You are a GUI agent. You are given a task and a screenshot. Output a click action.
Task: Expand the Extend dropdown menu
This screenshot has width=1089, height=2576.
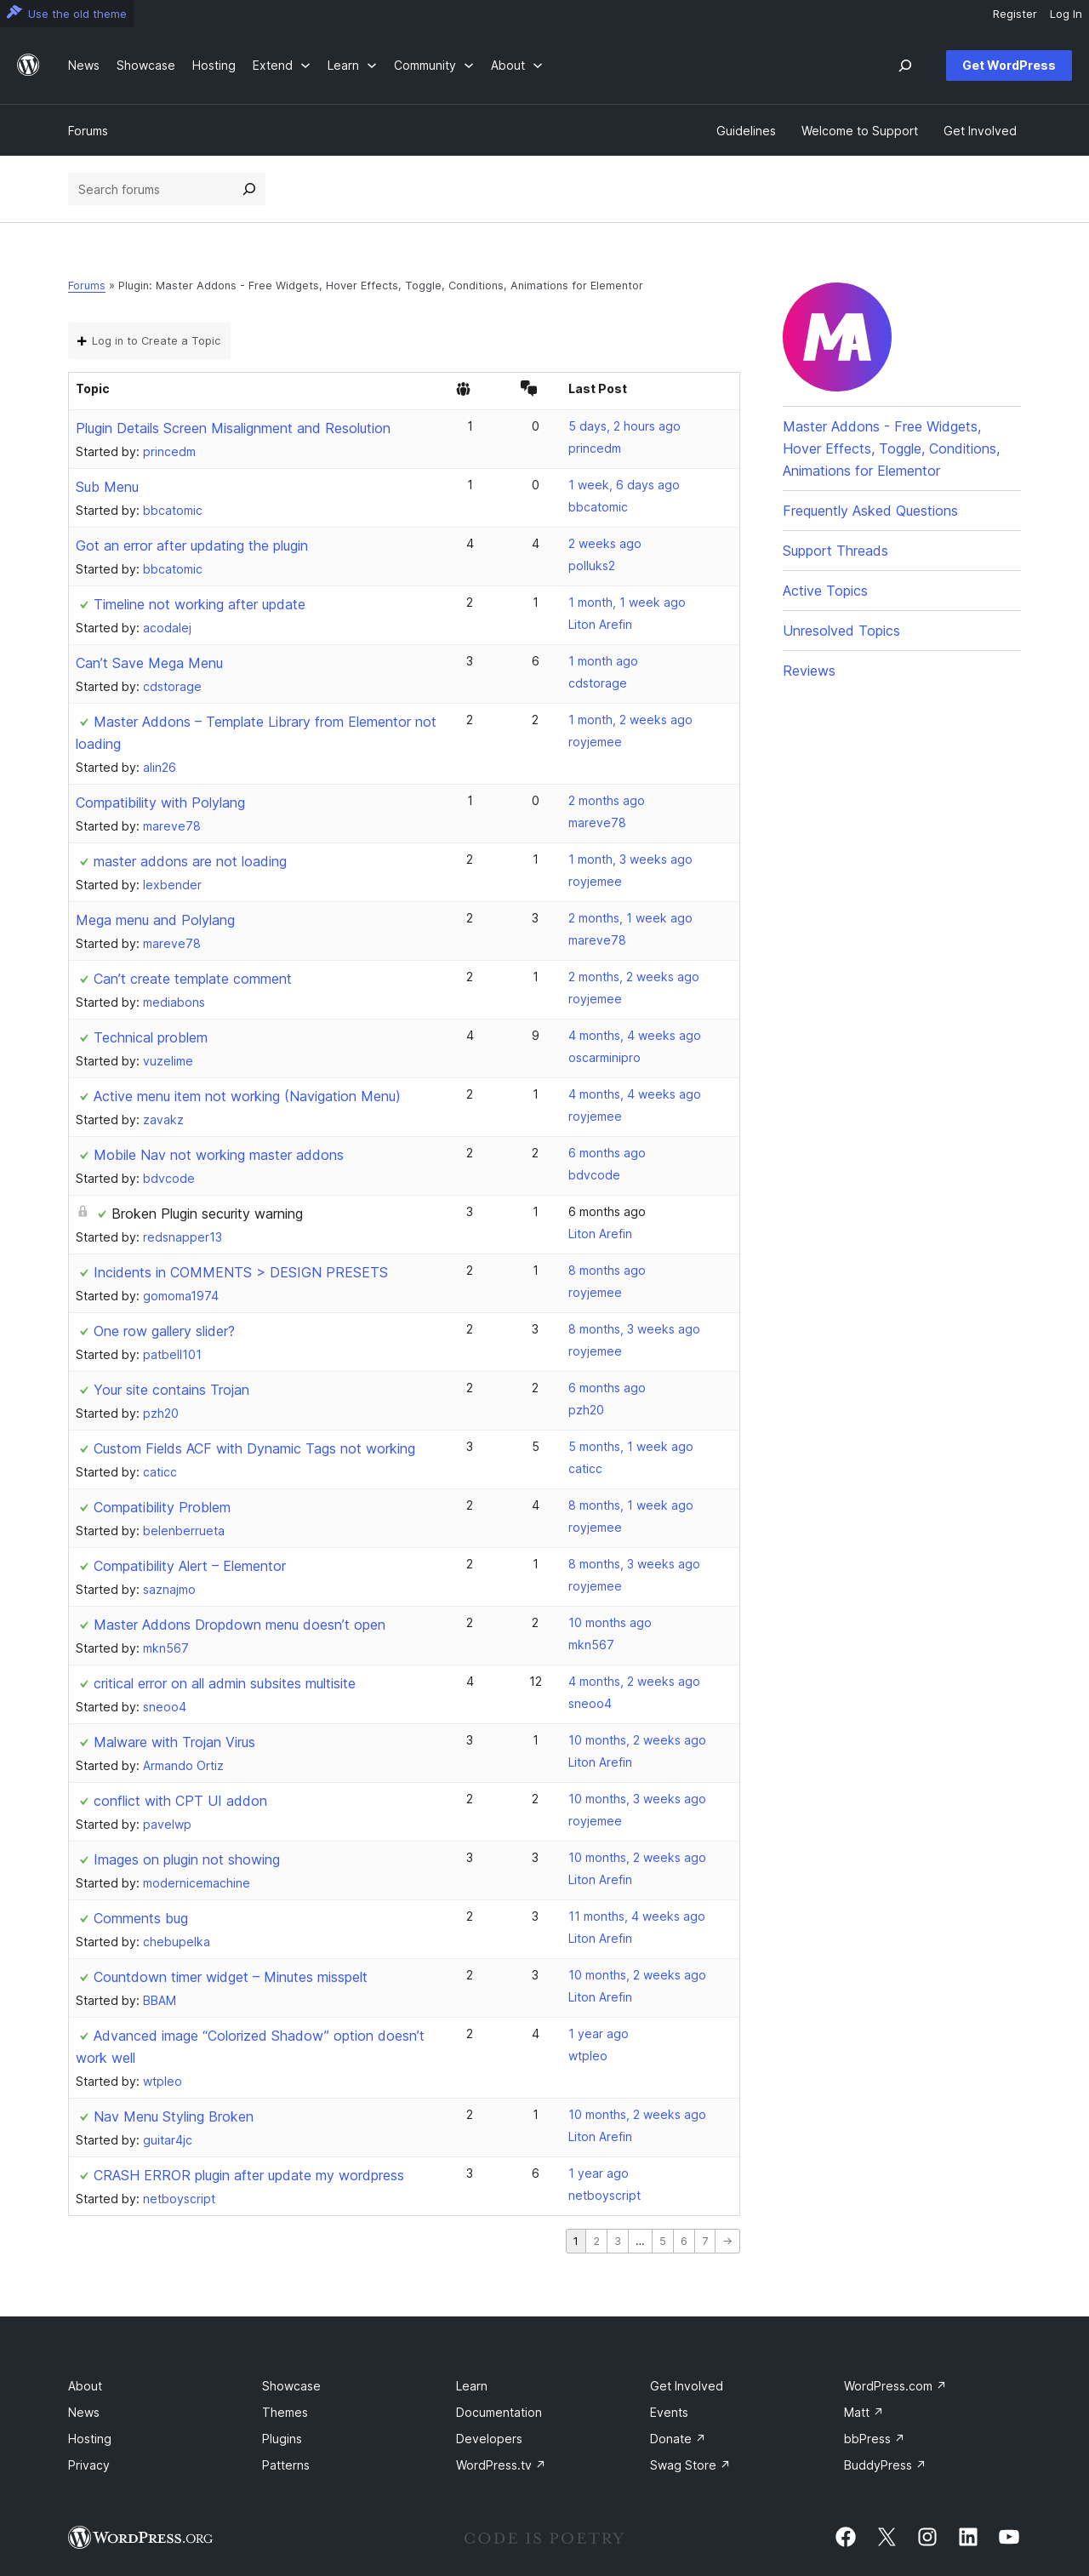(x=281, y=66)
